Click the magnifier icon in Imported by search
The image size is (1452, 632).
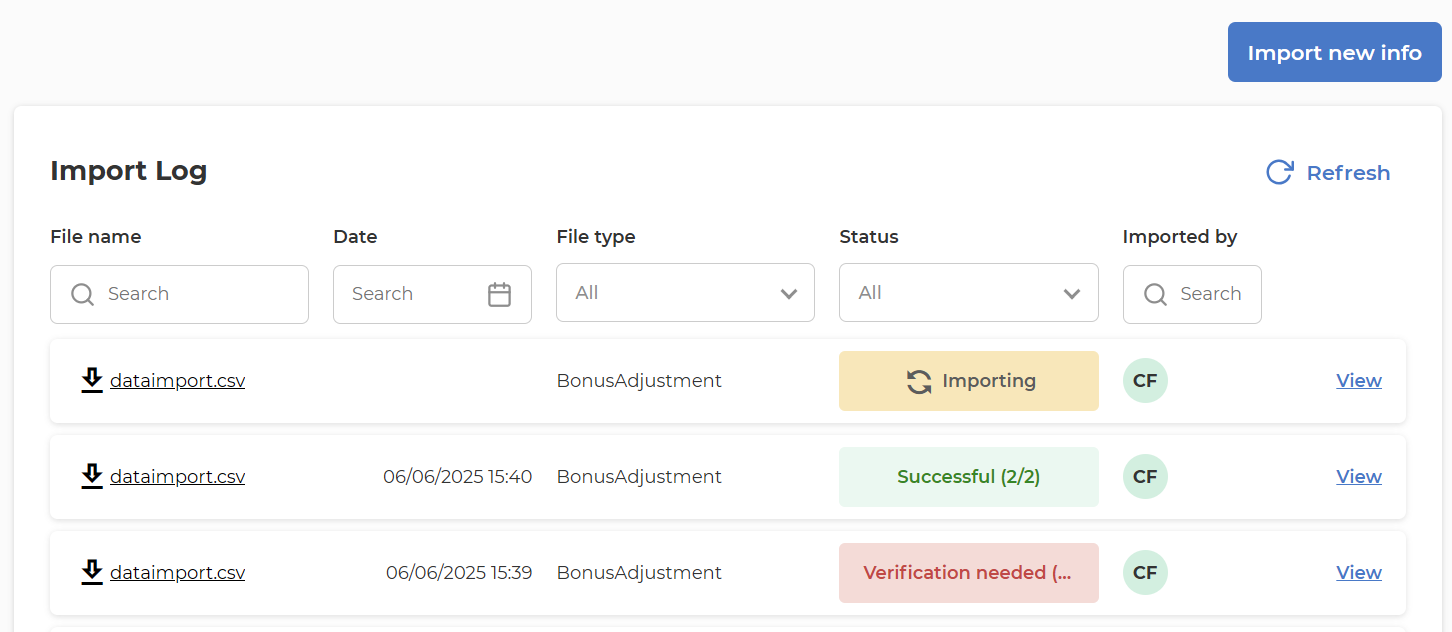[x=1155, y=294]
